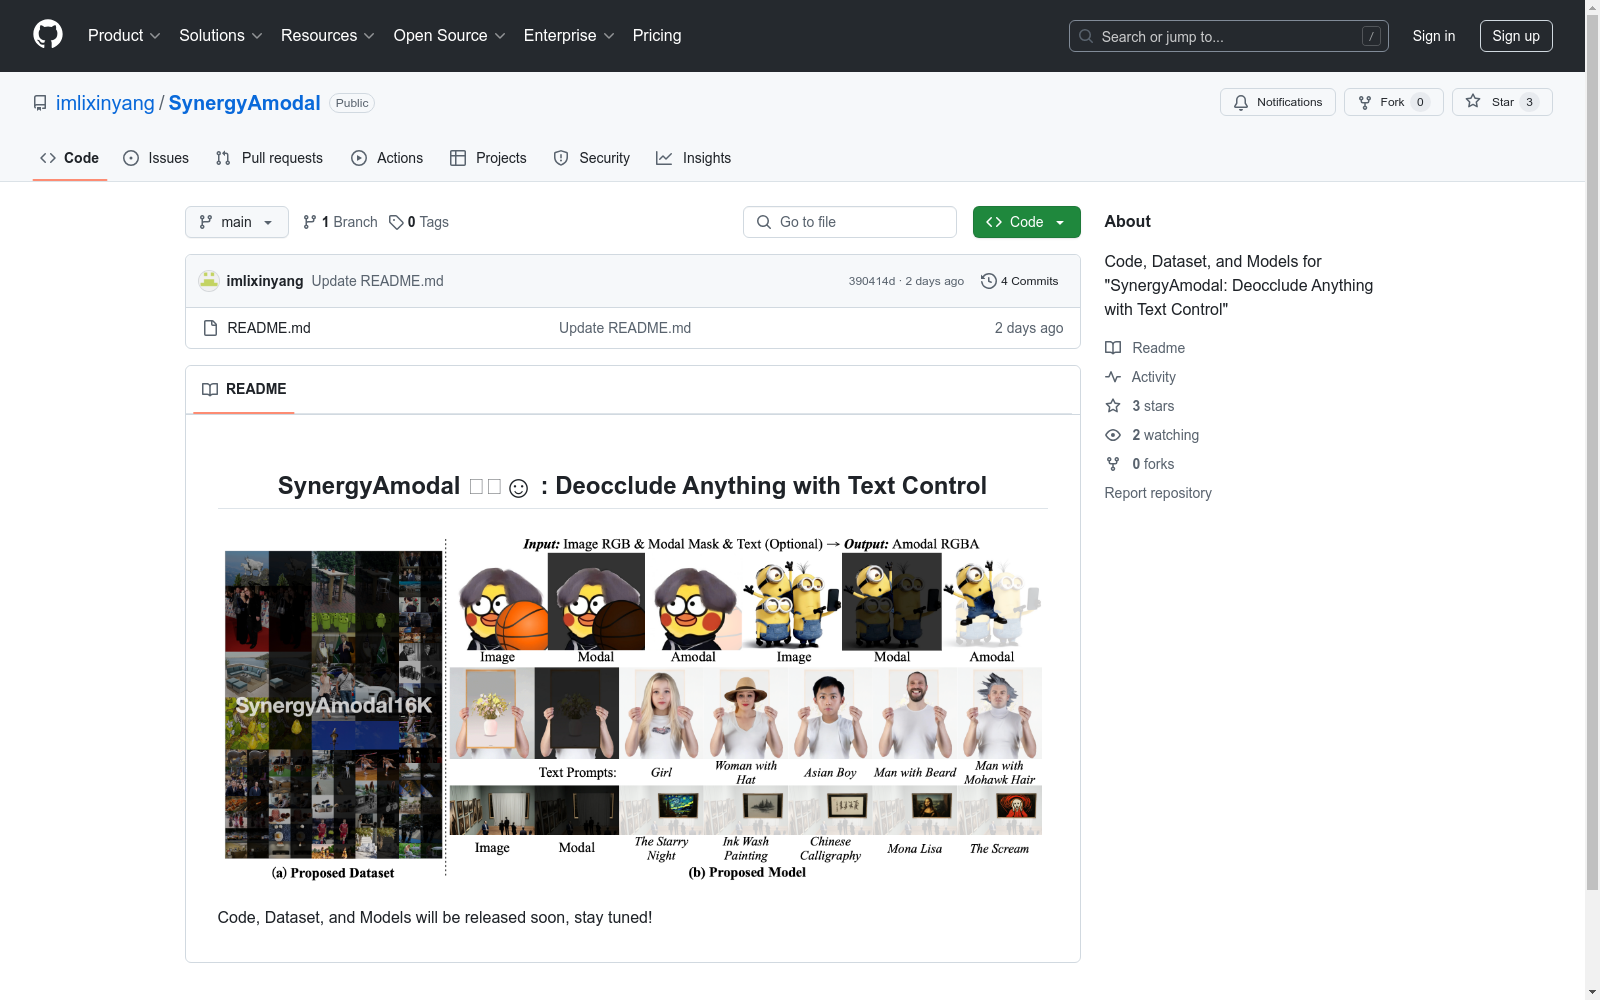Screen dimensions: 1600x1000
Task: Open the Pricing page
Action: [657, 36]
